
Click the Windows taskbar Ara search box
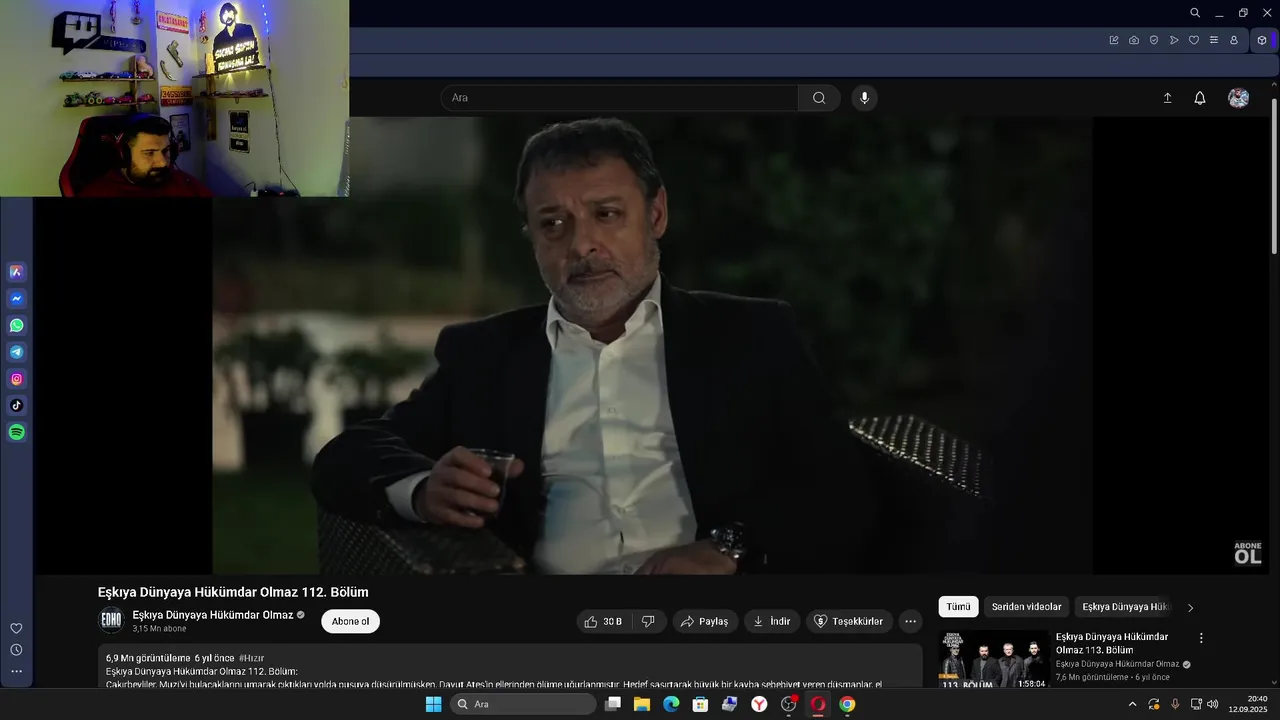point(523,704)
